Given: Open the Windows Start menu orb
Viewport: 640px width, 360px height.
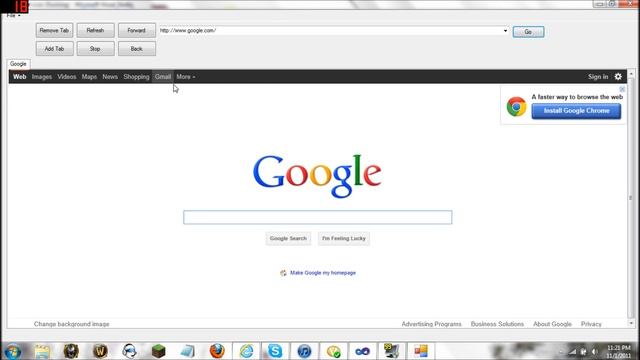Looking at the screenshot, I should click(x=13, y=351).
